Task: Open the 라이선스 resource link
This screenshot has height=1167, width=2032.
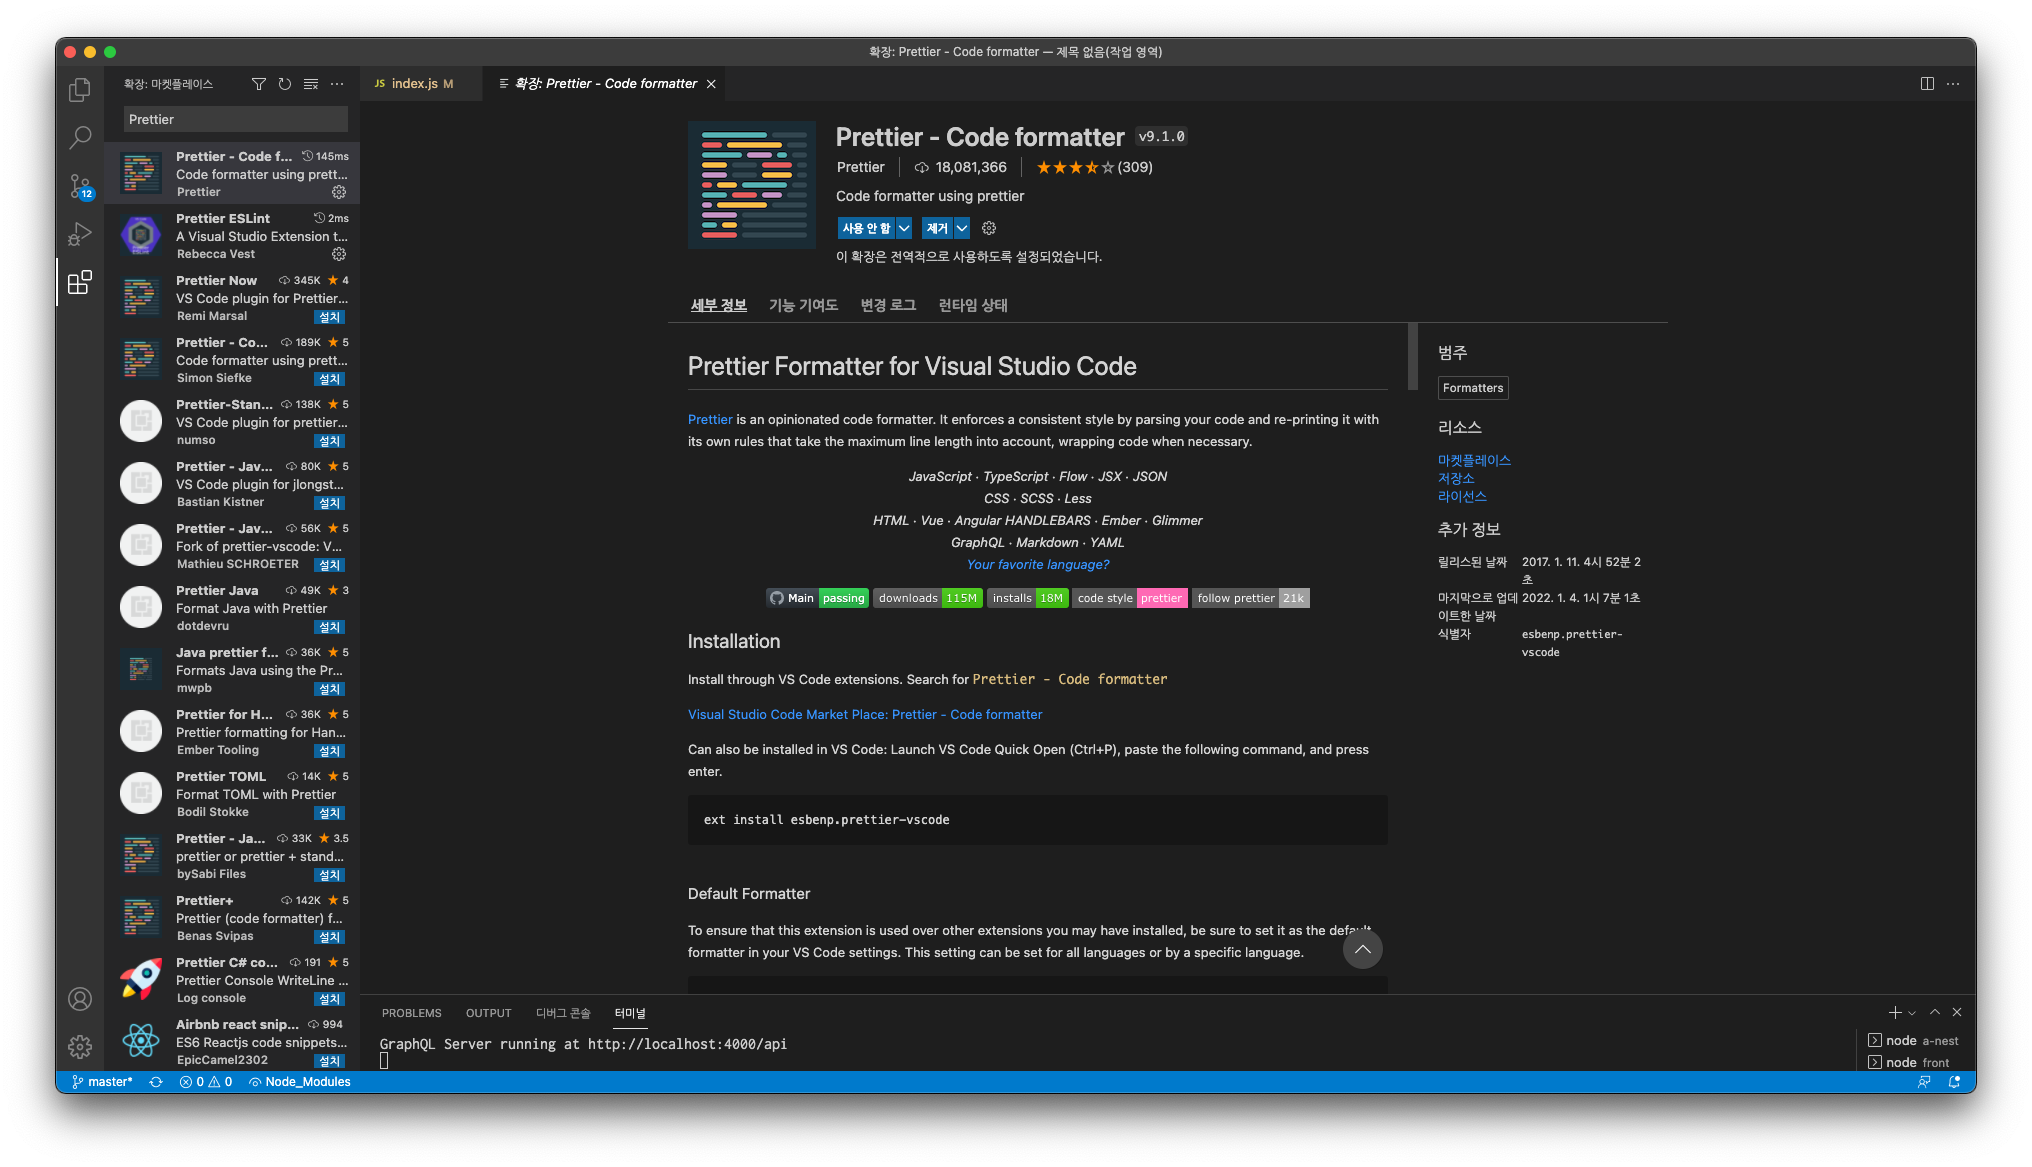Action: click(1462, 497)
